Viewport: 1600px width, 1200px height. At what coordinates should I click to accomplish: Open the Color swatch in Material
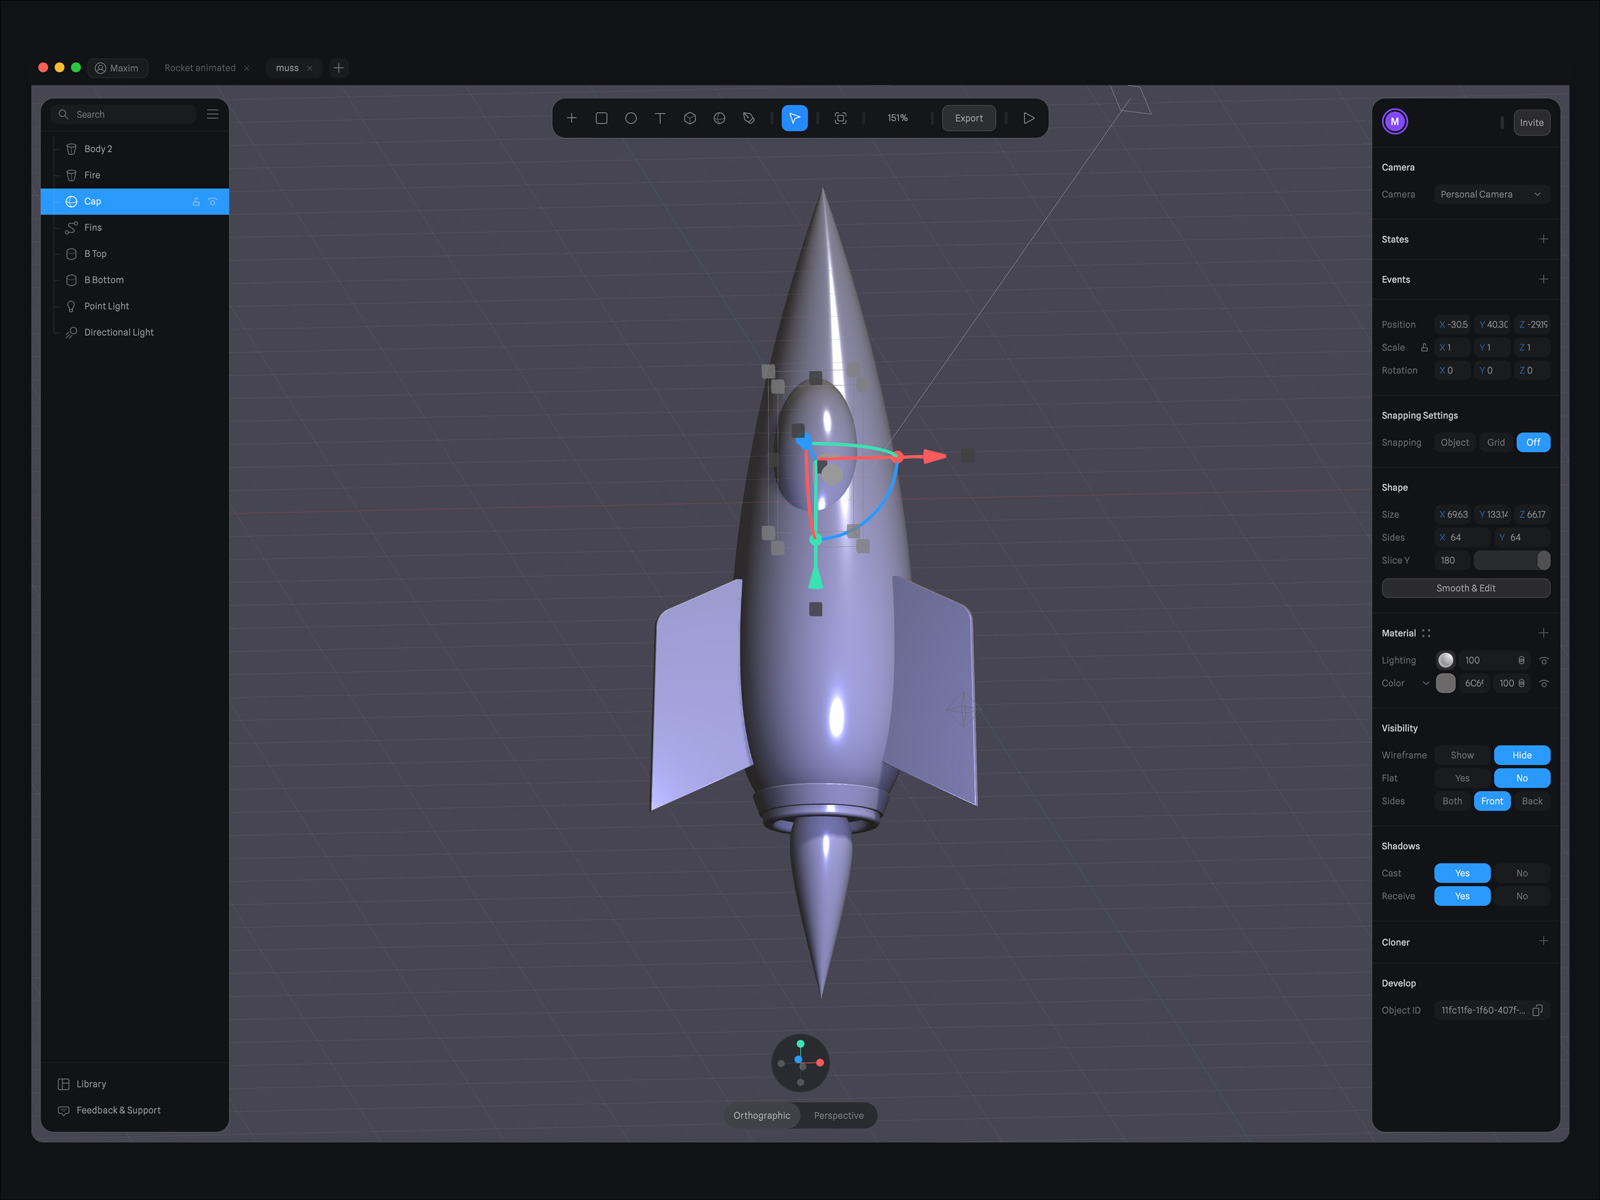point(1445,683)
